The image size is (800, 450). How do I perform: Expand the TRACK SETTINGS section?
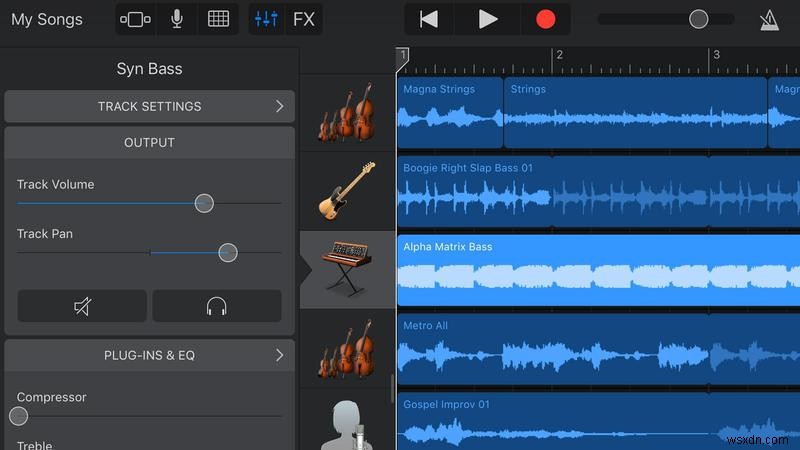[149, 106]
